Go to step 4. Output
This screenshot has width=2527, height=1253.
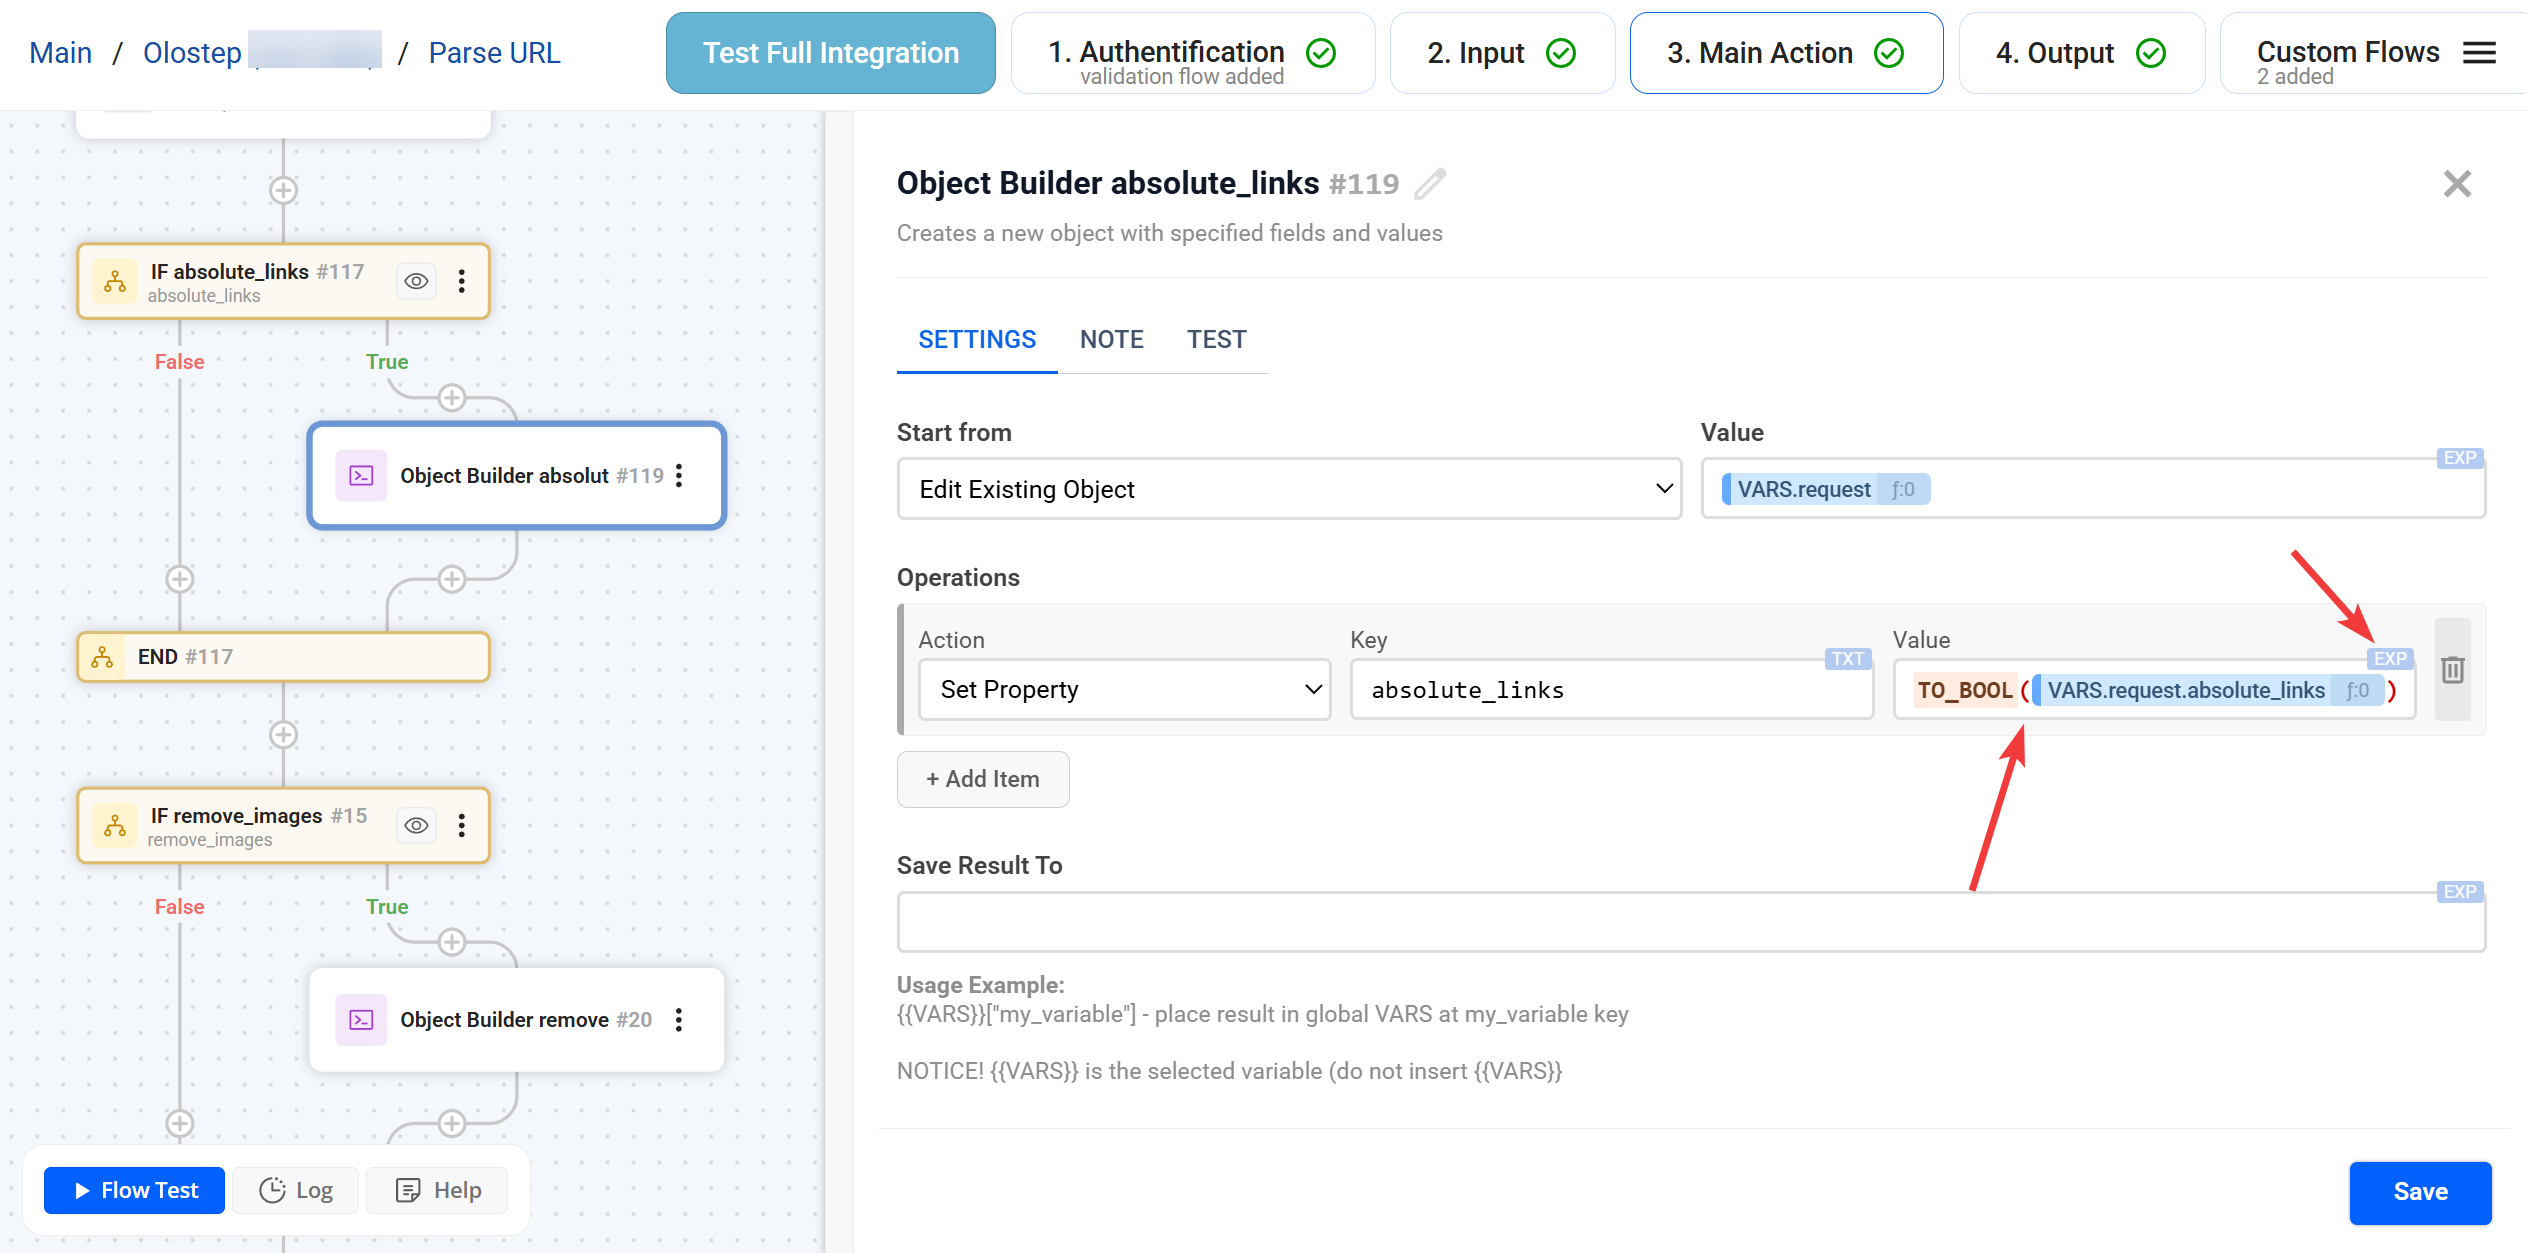(2080, 53)
